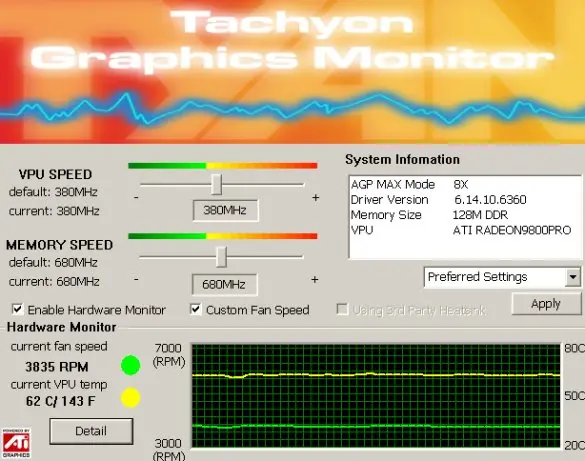Image resolution: width=585 pixels, height=461 pixels.
Task: Click the VPU speed slider handle
Action: click(x=216, y=184)
